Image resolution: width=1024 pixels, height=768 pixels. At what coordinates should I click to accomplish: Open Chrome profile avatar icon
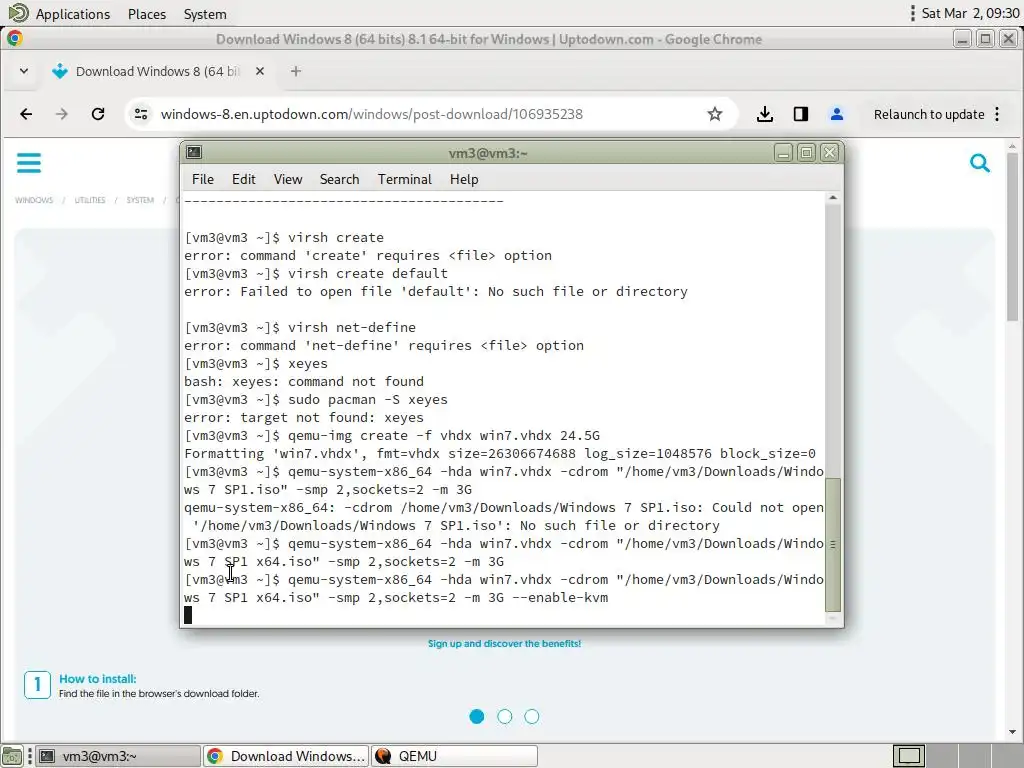(837, 114)
